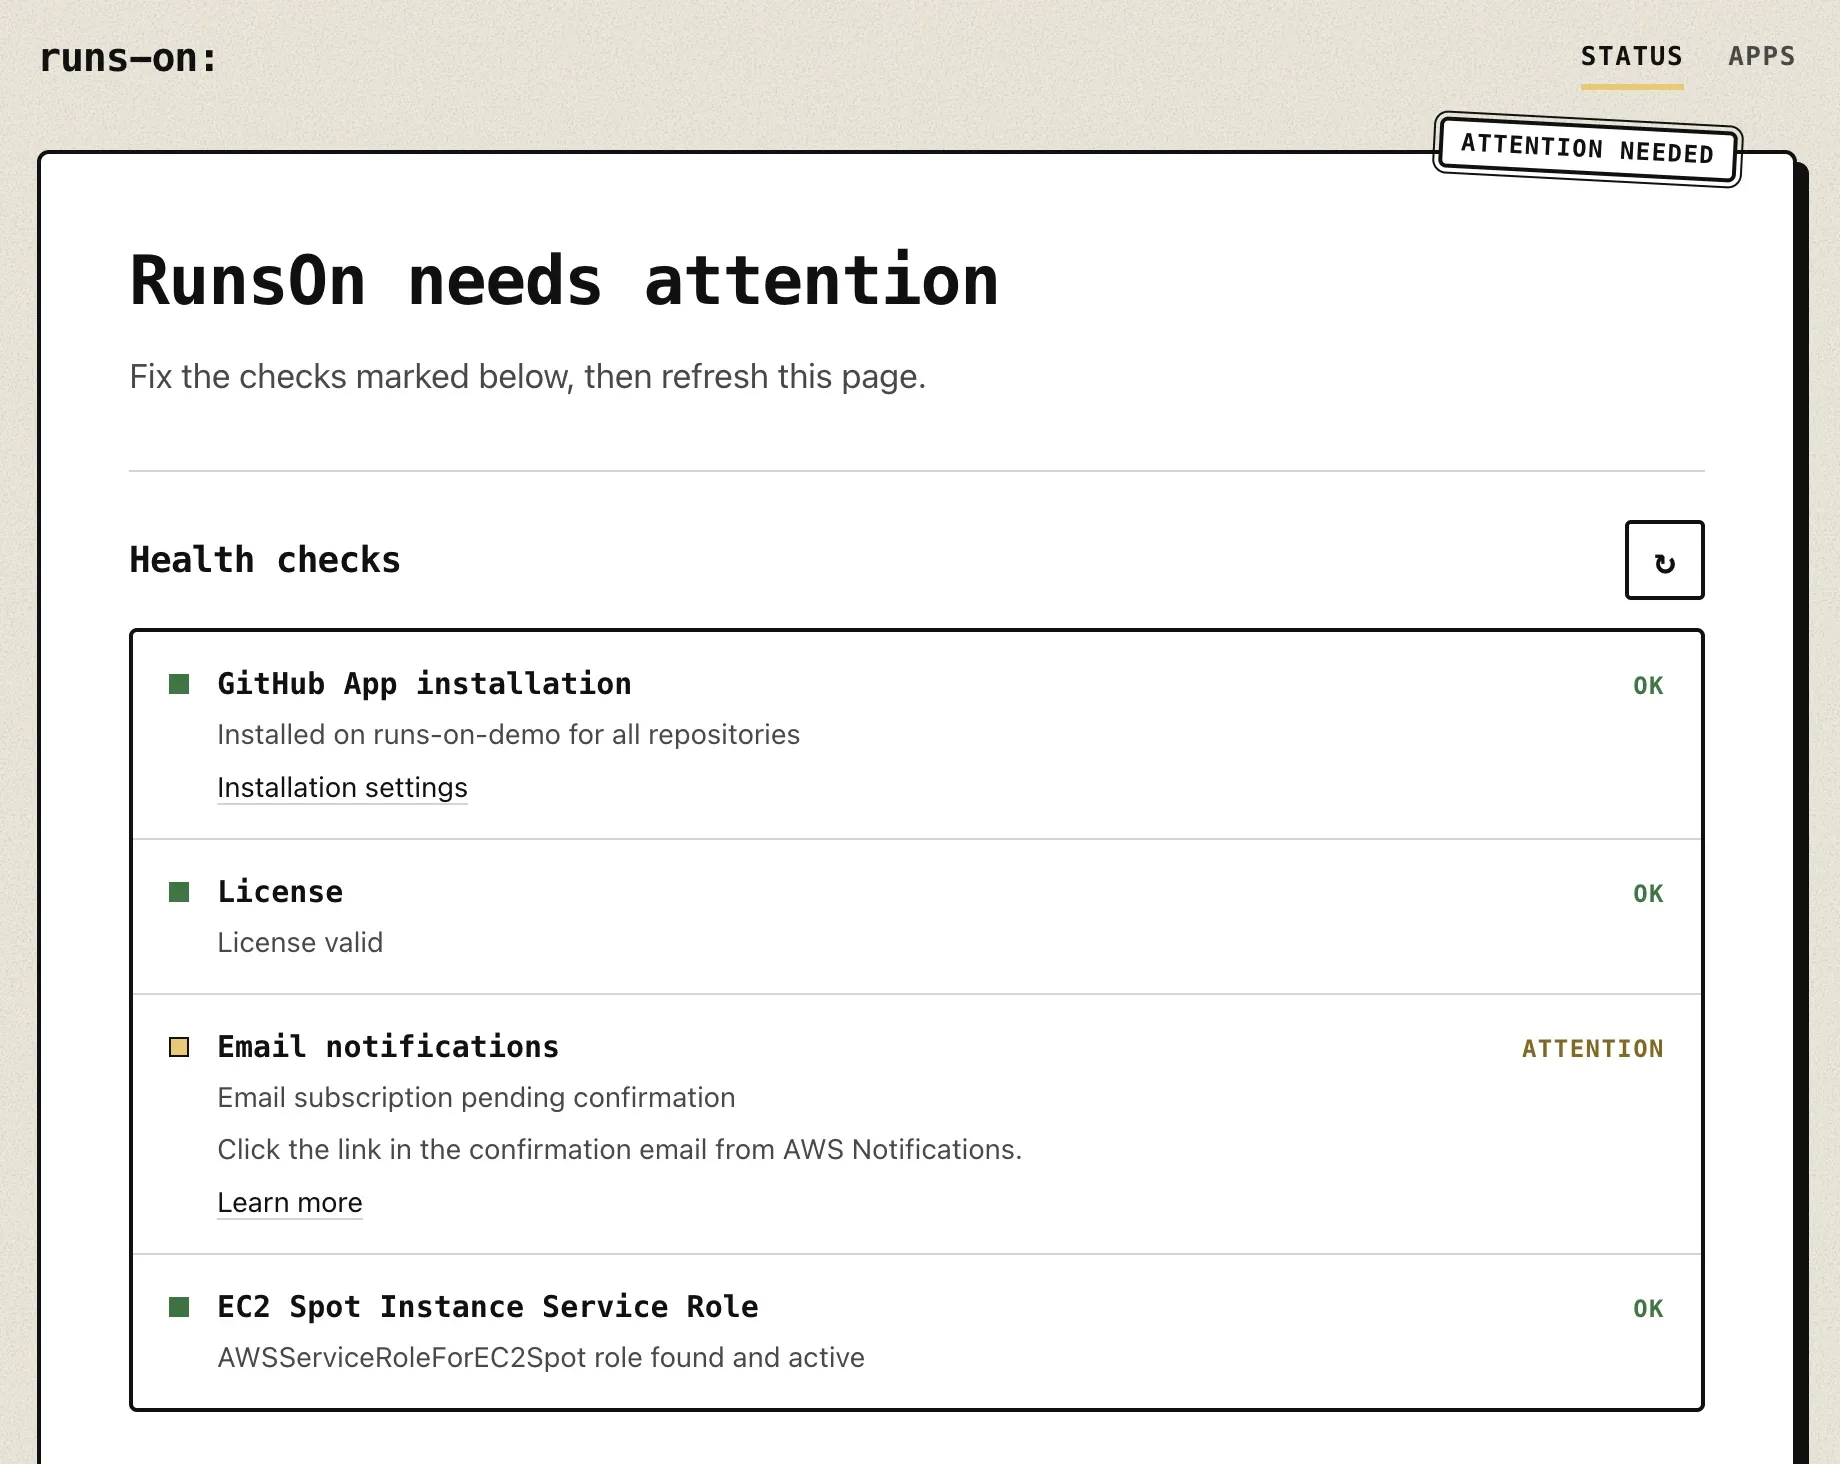Click the EC2 Spot Instance Service Role heading
Image resolution: width=1840 pixels, height=1464 pixels.
coord(488,1307)
